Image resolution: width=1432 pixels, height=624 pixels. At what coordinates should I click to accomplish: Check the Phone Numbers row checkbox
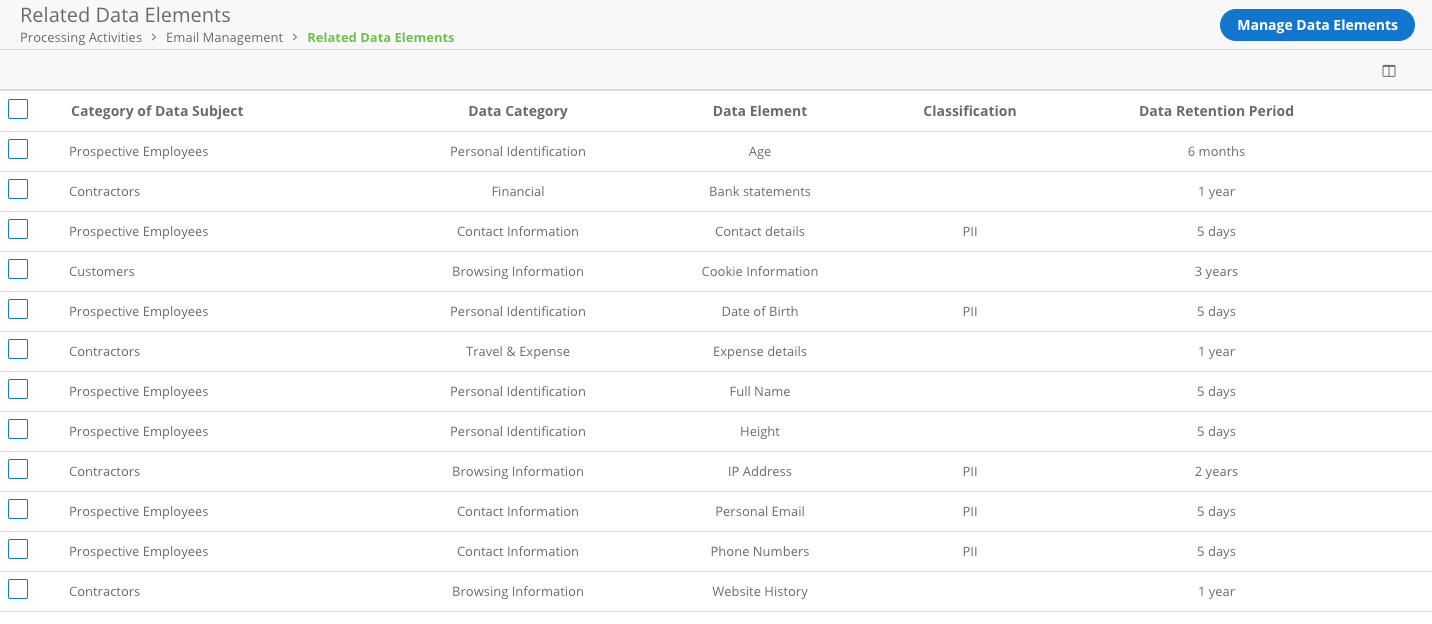(x=18, y=550)
